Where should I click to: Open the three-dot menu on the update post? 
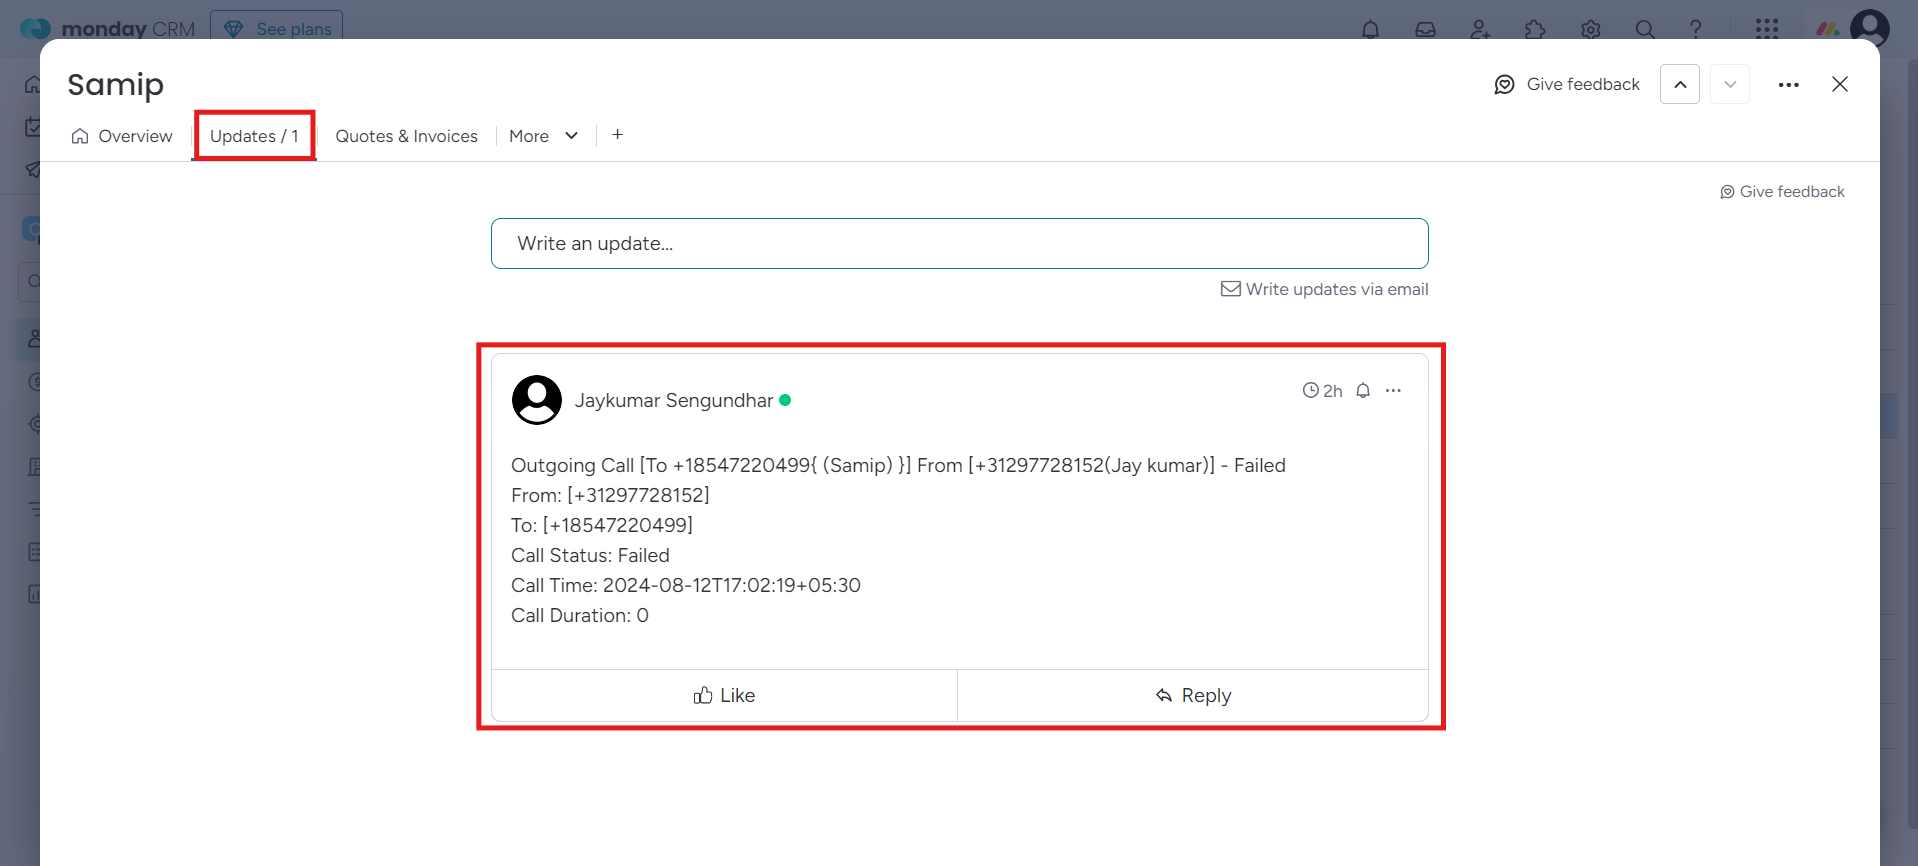pyautogui.click(x=1393, y=391)
